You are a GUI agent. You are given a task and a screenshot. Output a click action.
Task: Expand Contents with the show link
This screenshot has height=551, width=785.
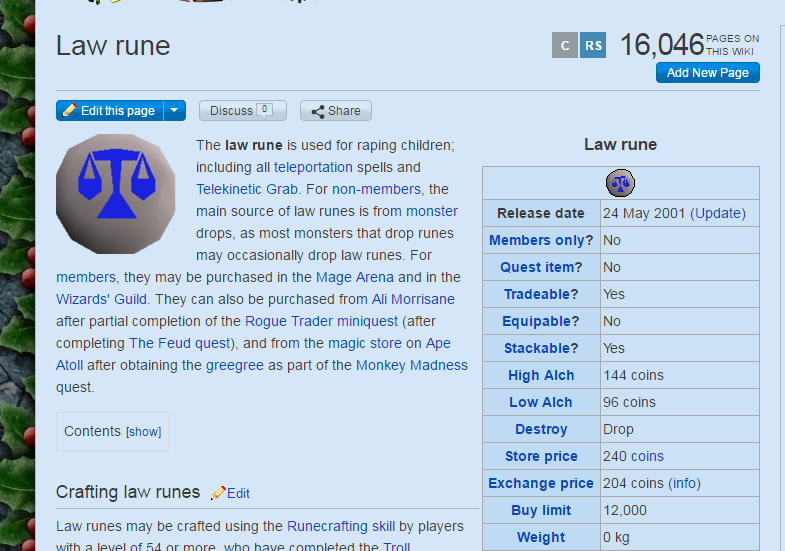(144, 432)
